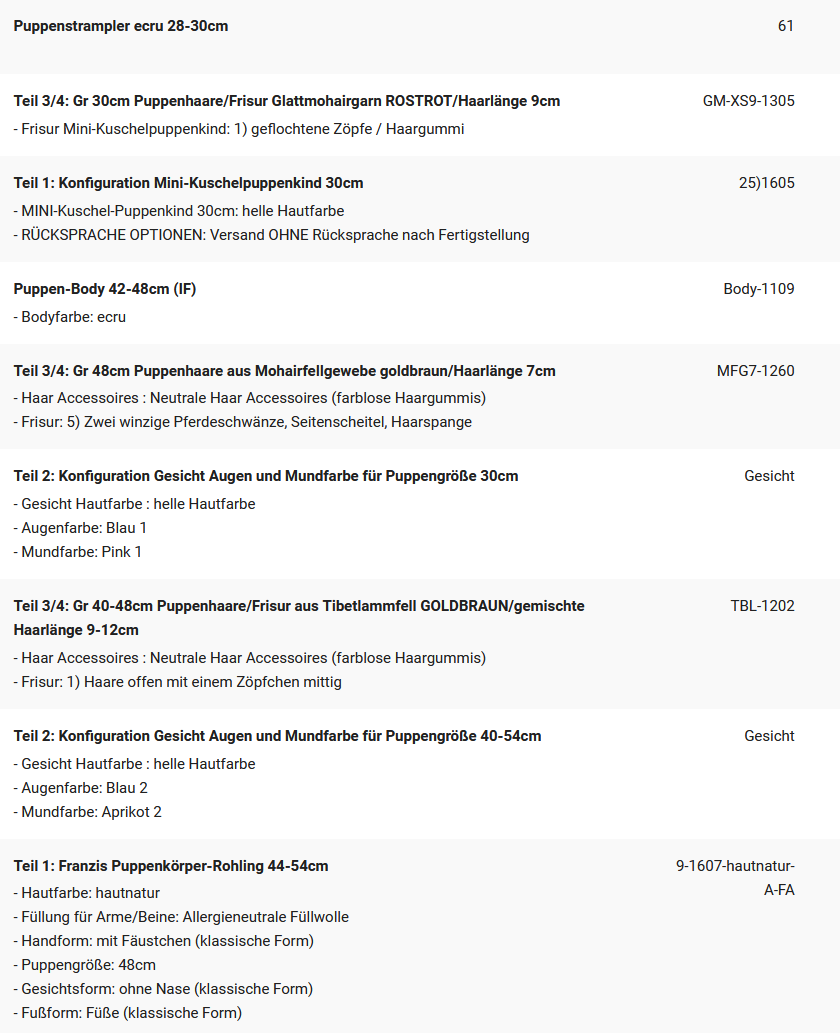Click the Mundfarbe: Aprikot 2 option

88,812
